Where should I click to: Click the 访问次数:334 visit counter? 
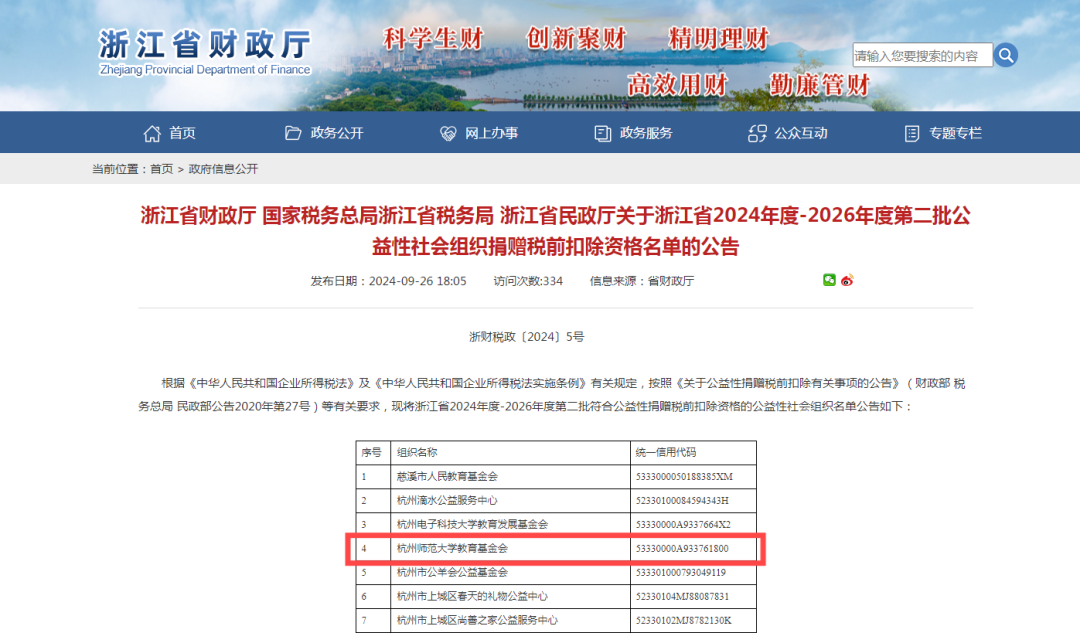click(528, 281)
